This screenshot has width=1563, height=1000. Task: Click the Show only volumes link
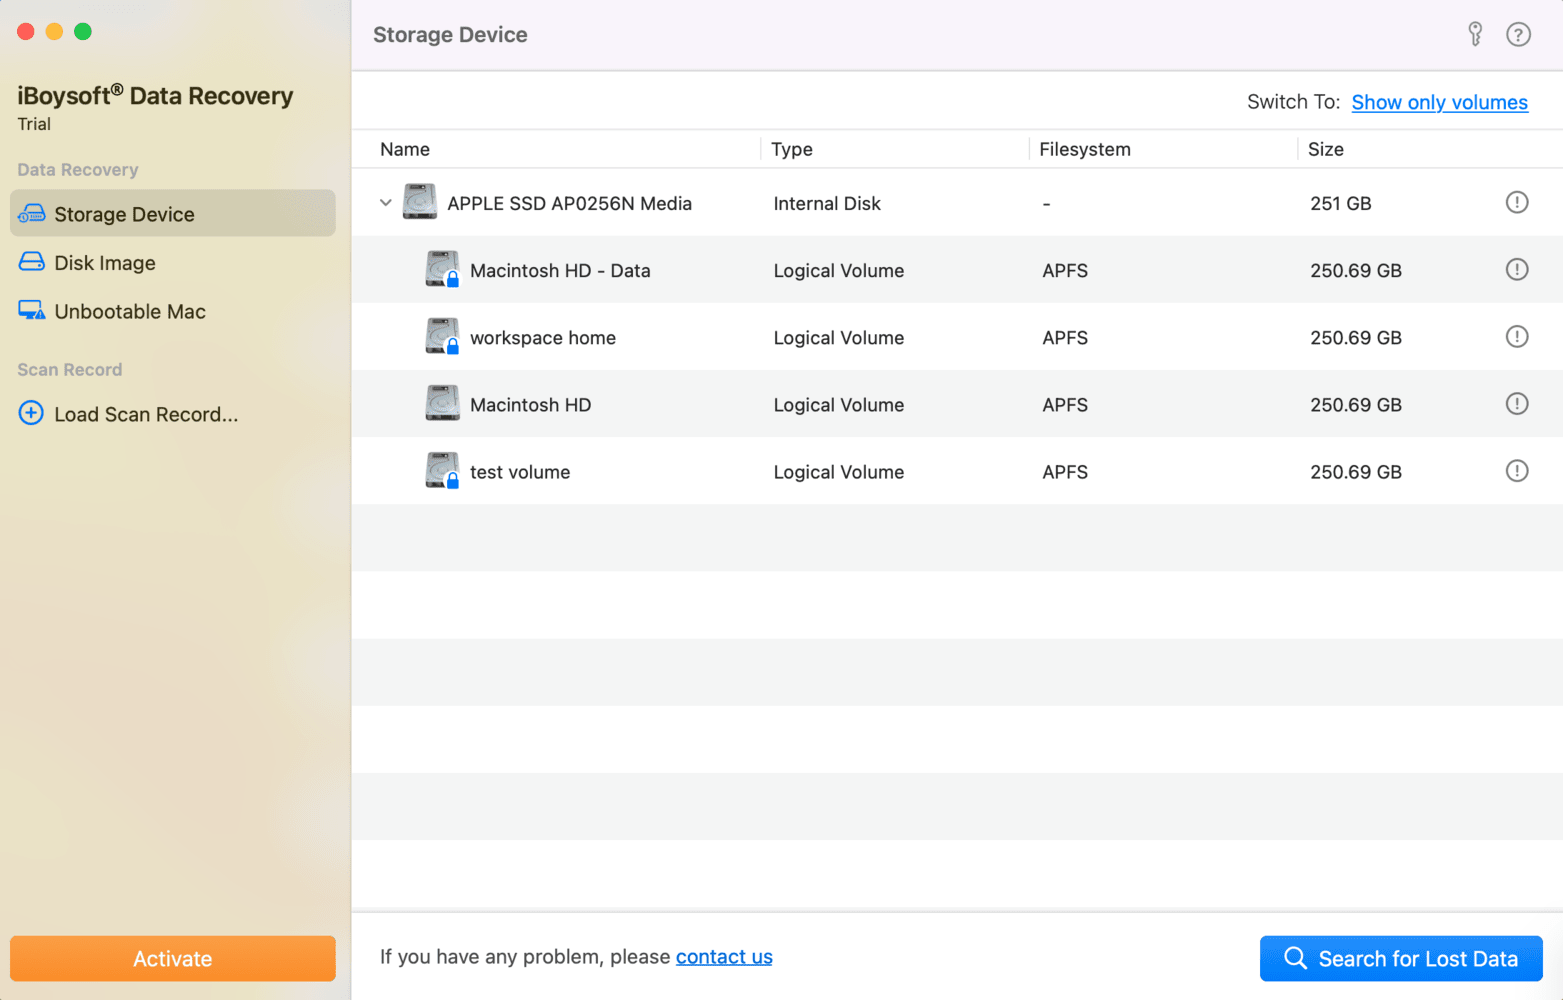1439,102
